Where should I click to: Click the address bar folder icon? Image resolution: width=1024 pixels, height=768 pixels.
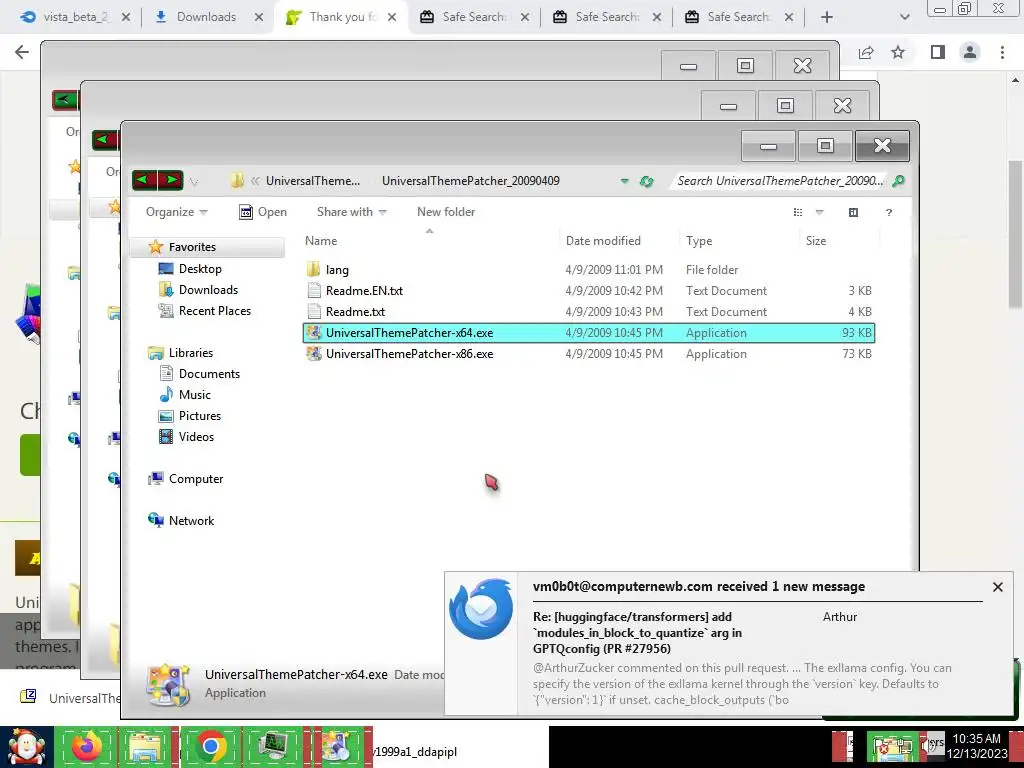click(237, 181)
